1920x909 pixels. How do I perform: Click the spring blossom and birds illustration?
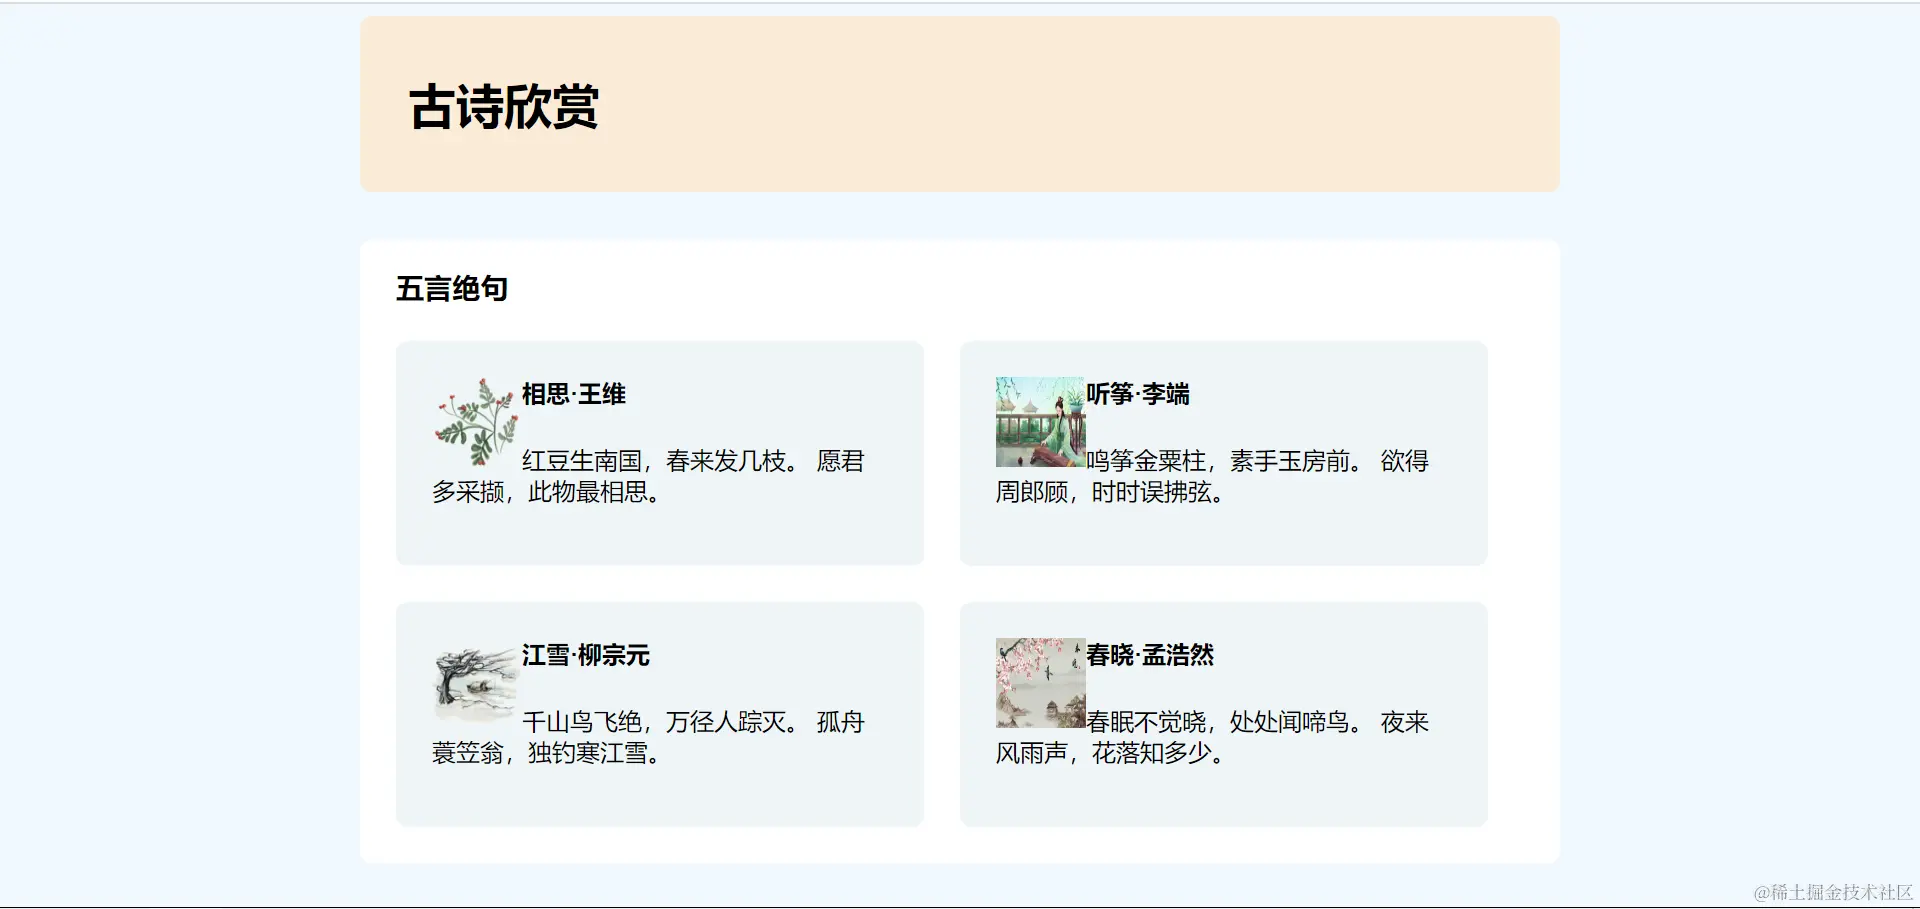click(x=1038, y=684)
